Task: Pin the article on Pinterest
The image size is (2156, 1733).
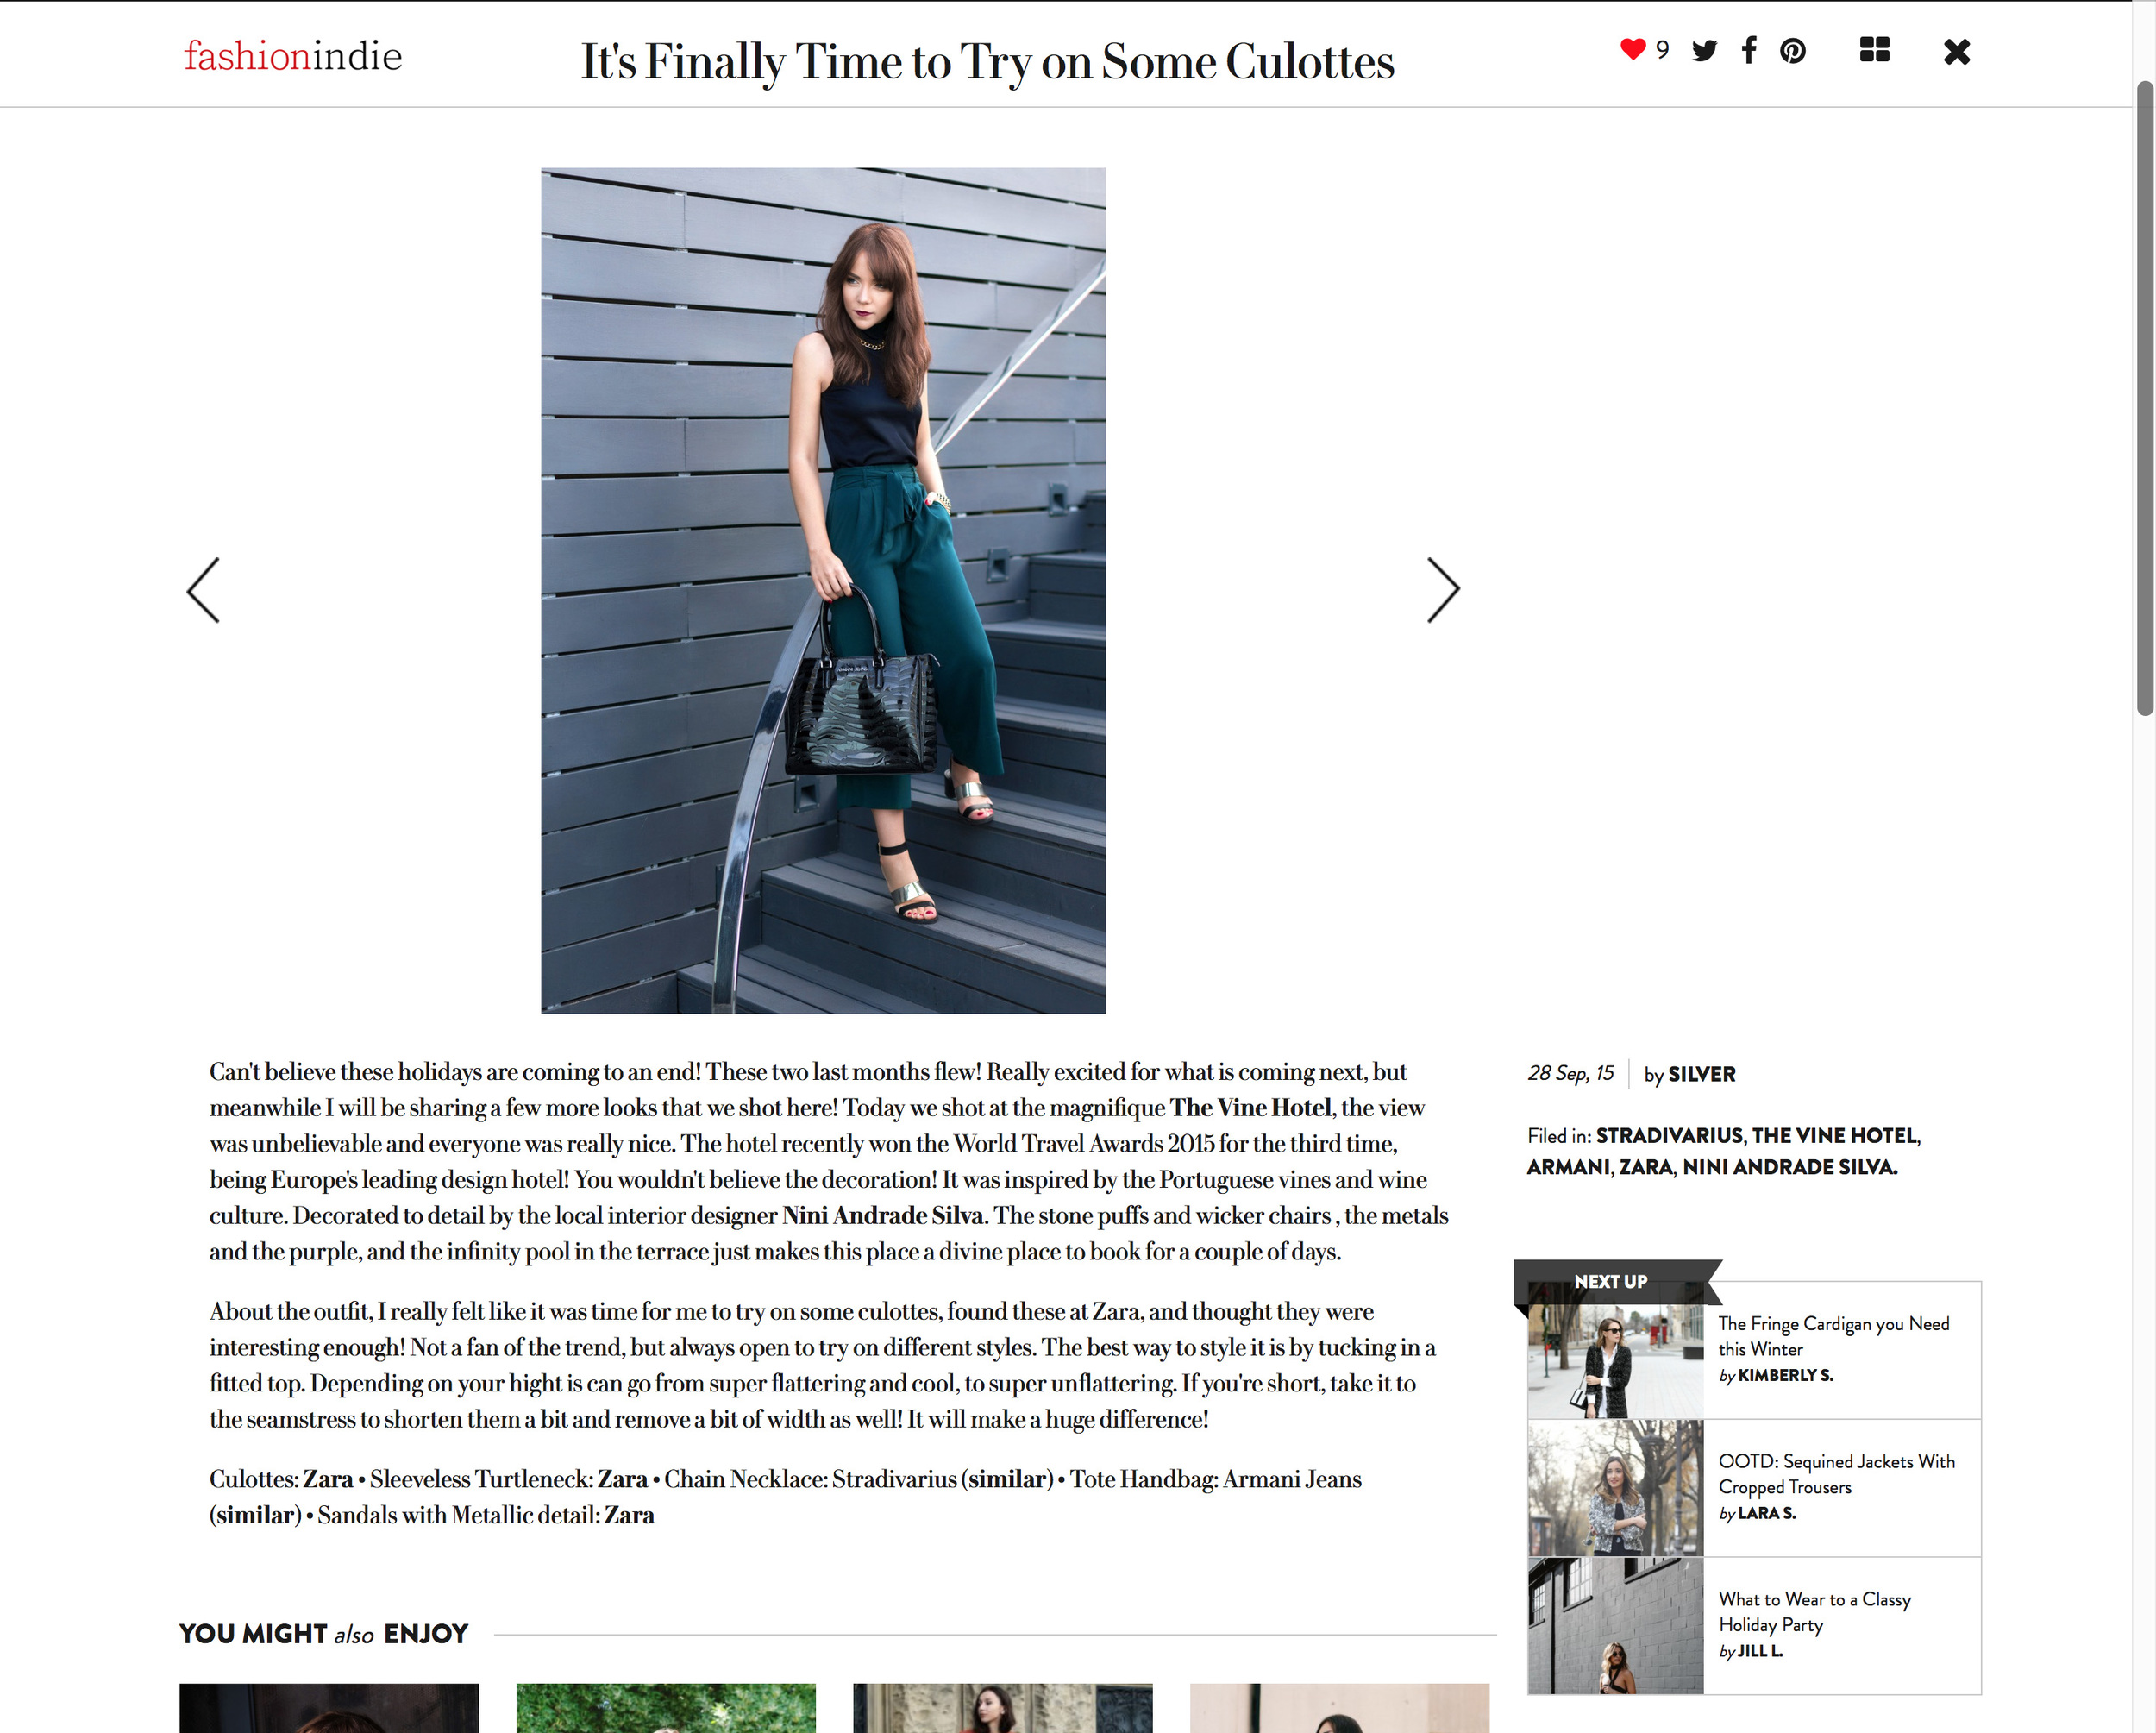Action: pyautogui.click(x=1793, y=50)
